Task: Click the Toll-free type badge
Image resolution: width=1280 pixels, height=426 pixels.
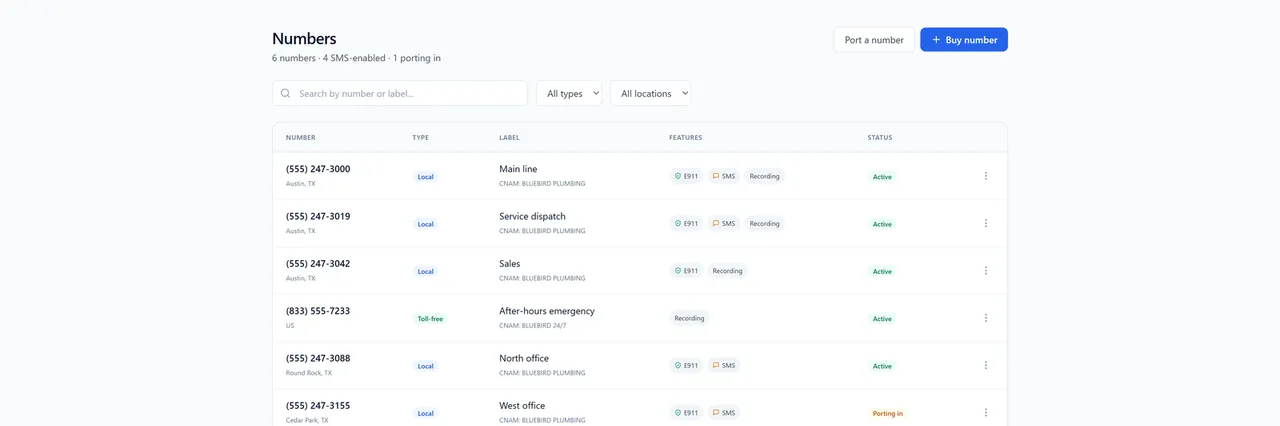Action: coord(430,319)
